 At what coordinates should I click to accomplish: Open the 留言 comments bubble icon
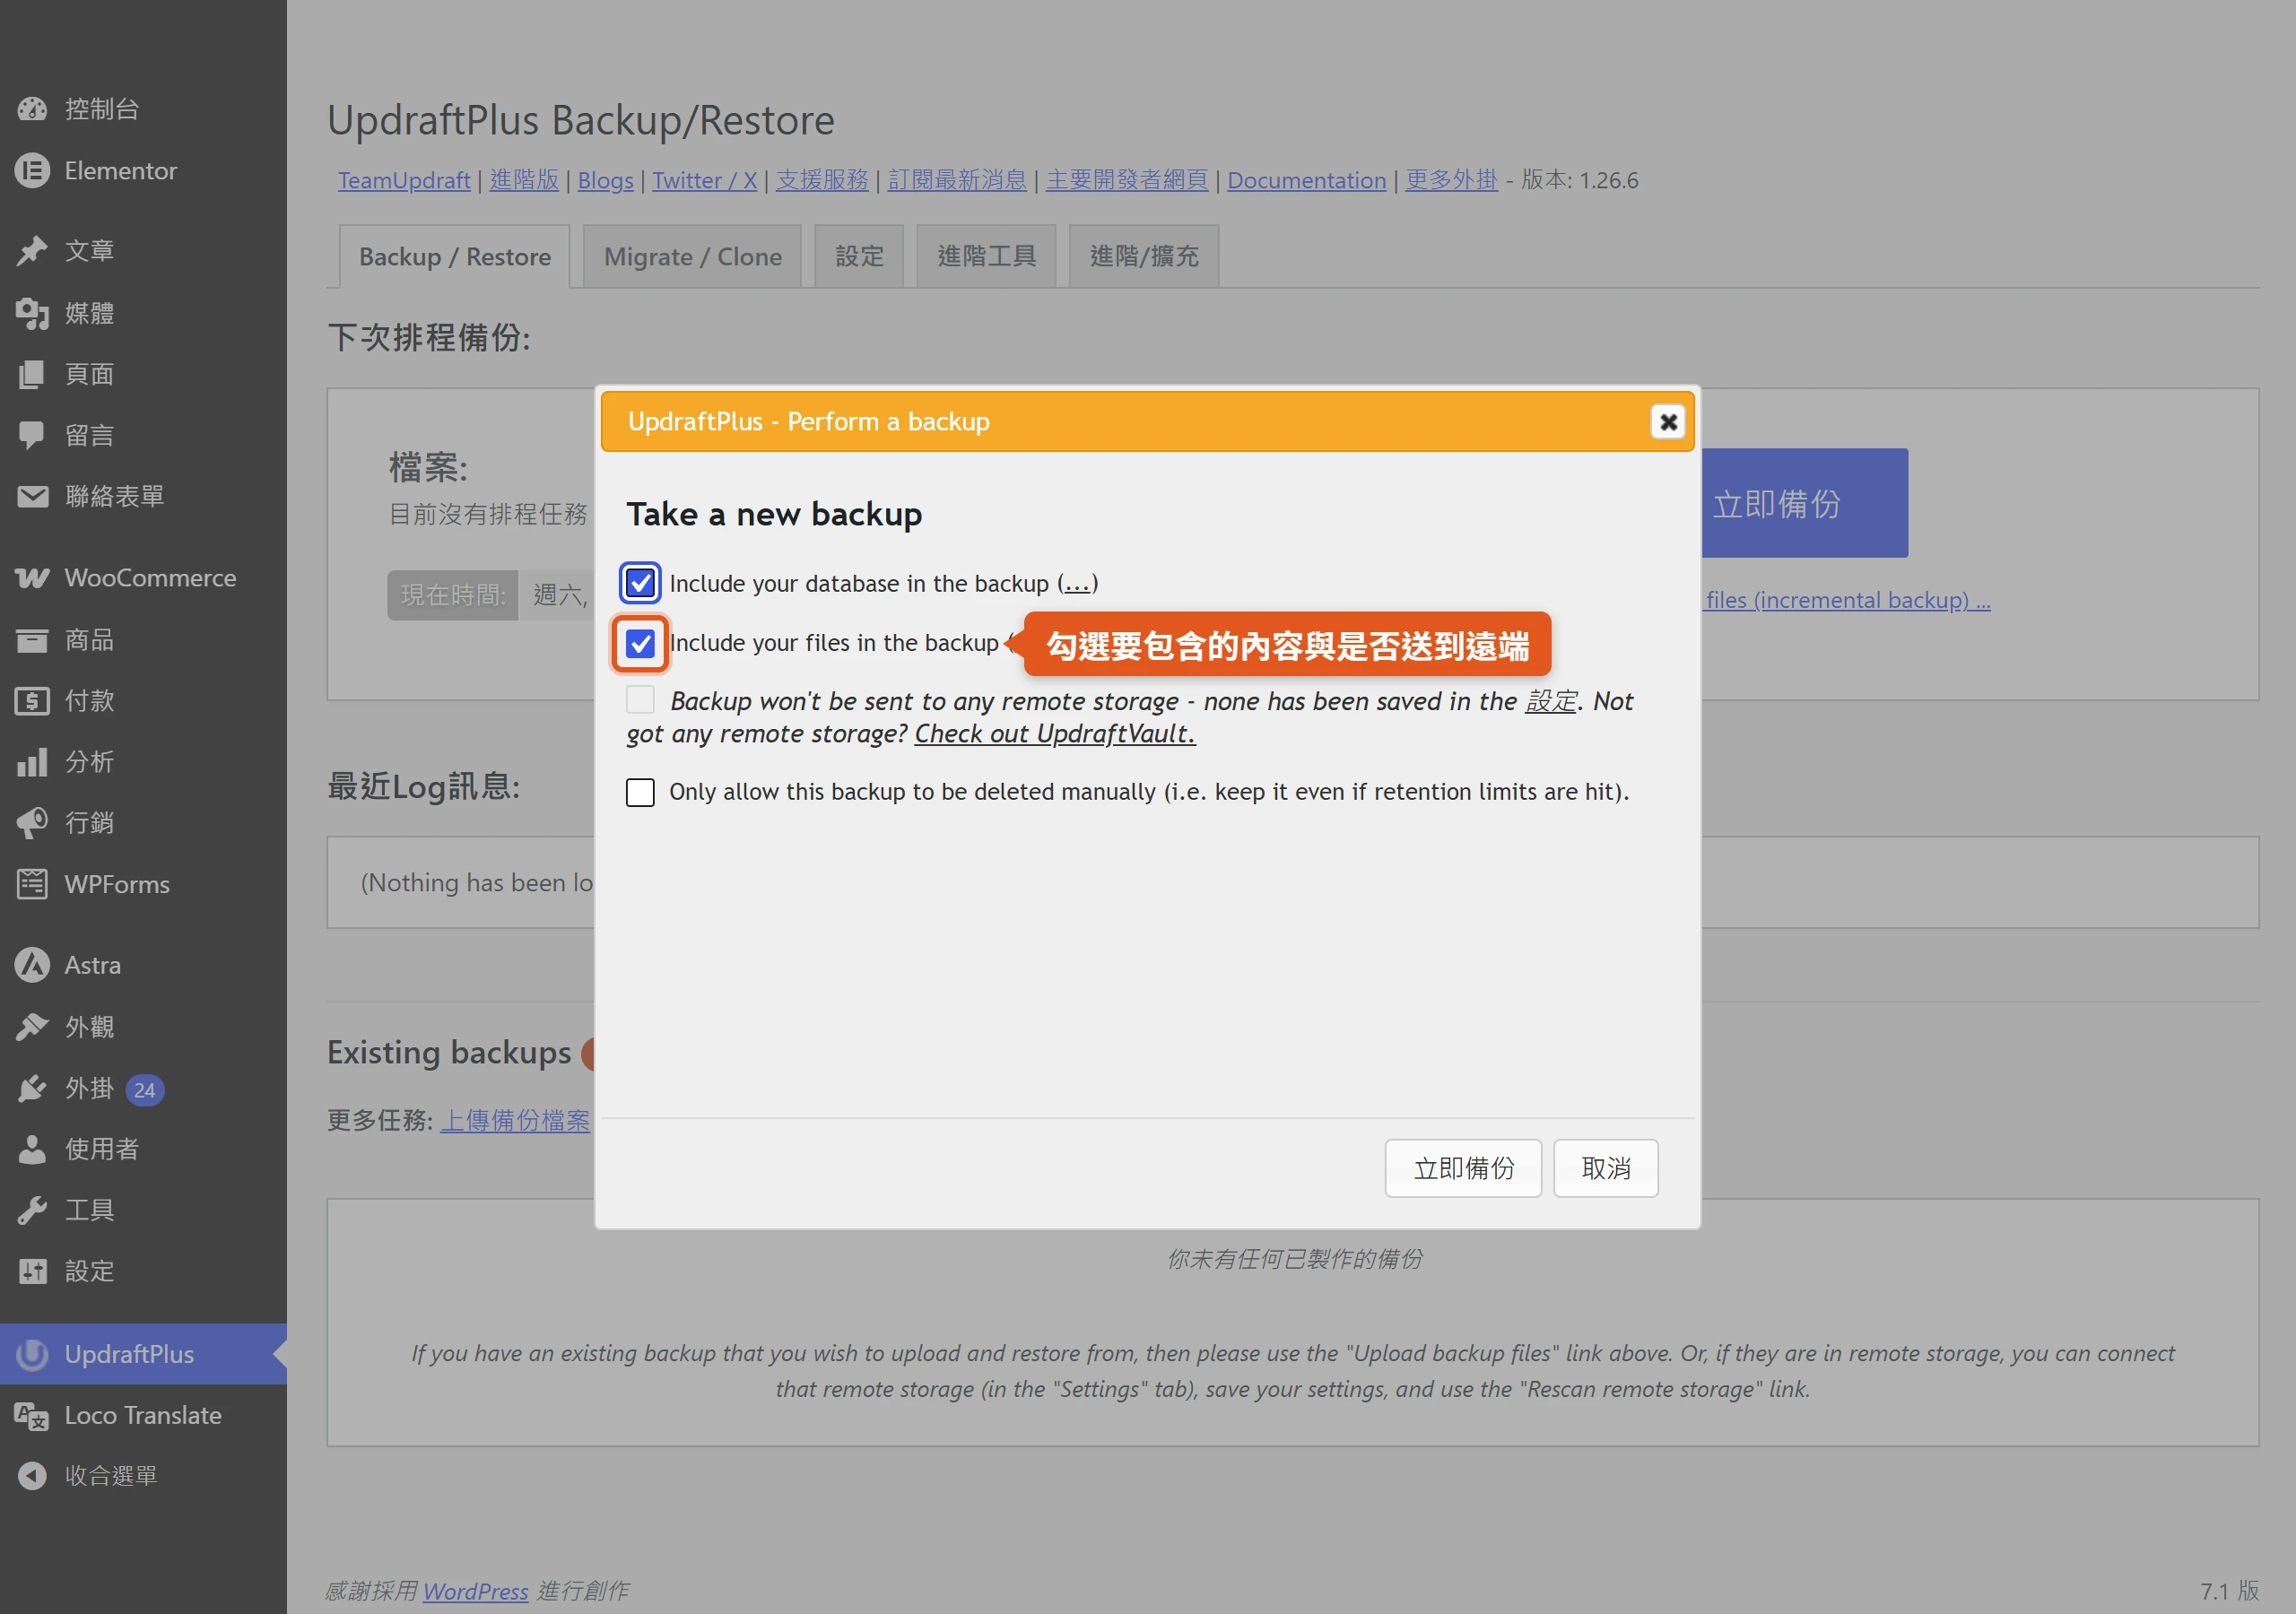pyautogui.click(x=32, y=435)
